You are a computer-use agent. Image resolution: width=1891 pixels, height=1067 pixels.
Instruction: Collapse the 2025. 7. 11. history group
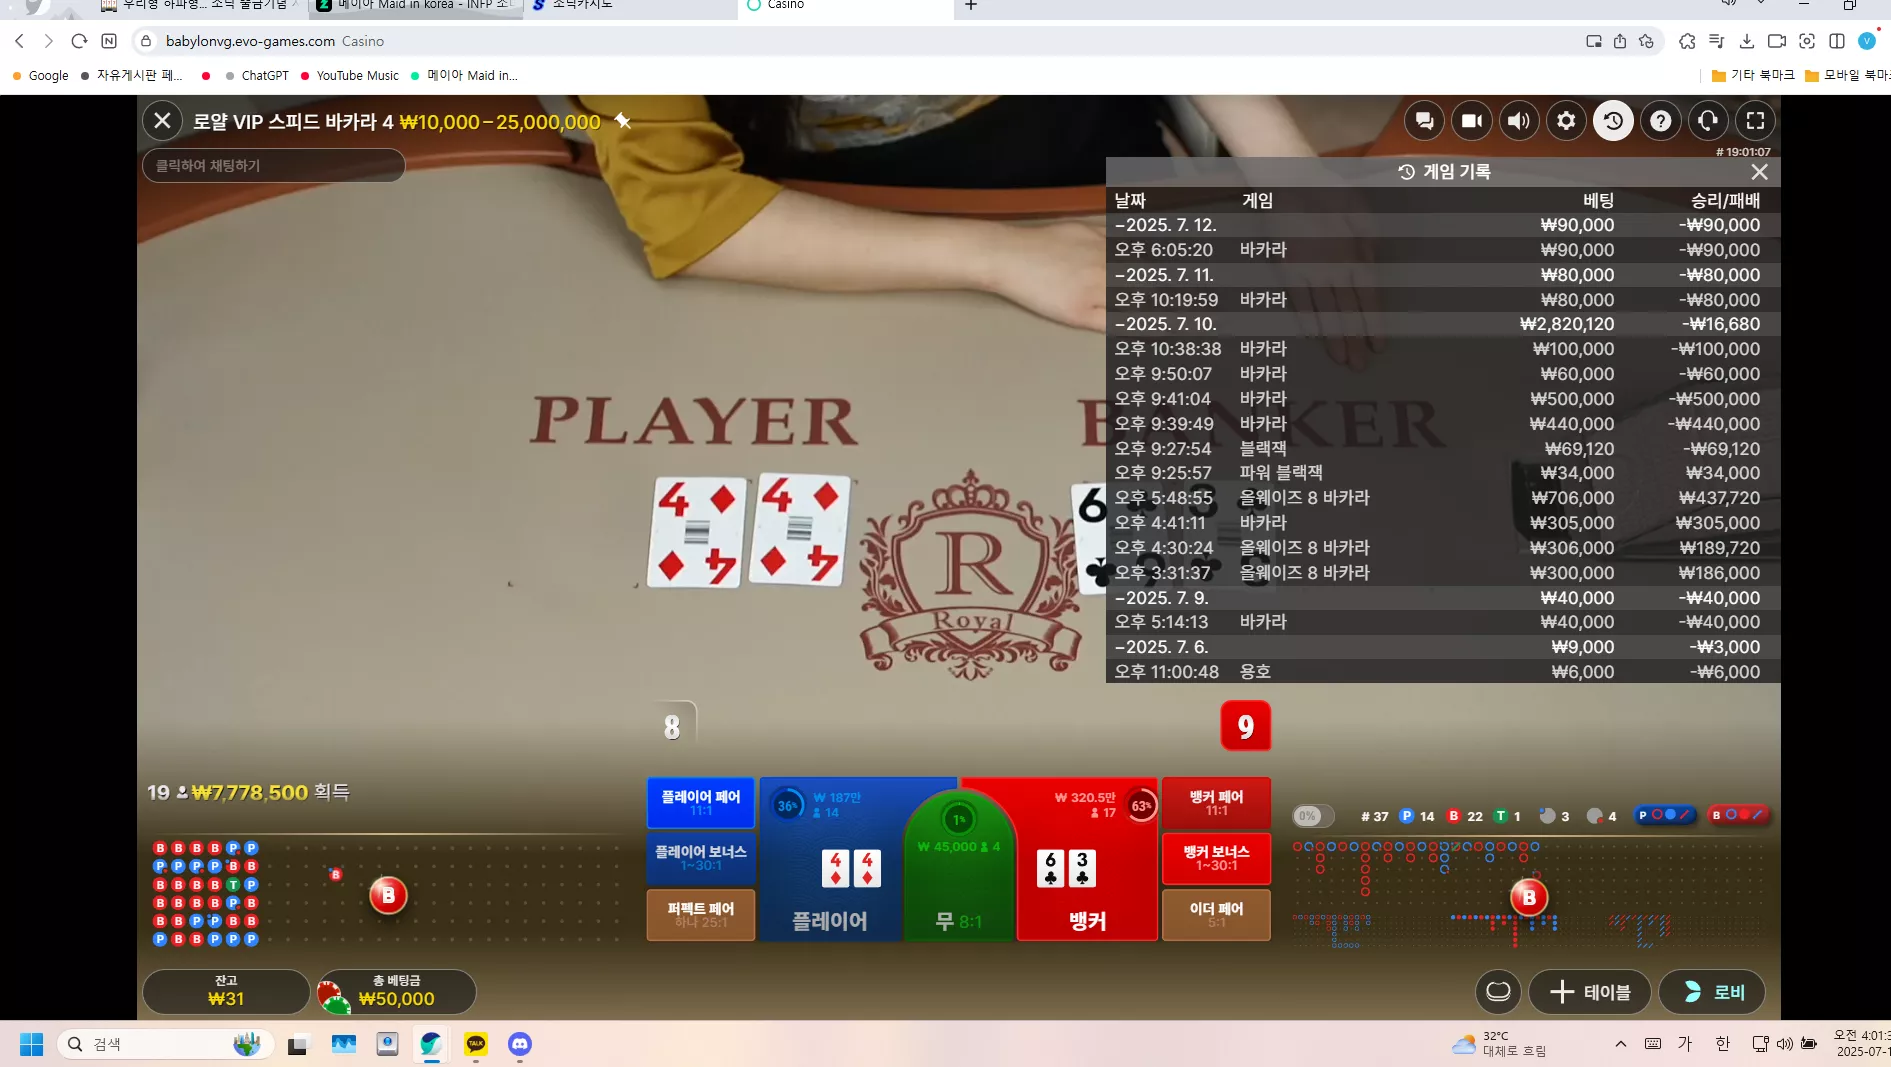click(1443, 275)
